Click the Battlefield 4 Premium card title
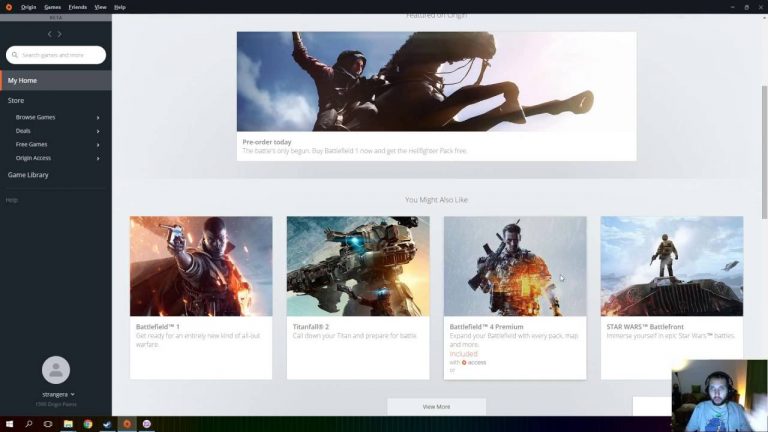 pyautogui.click(x=486, y=327)
